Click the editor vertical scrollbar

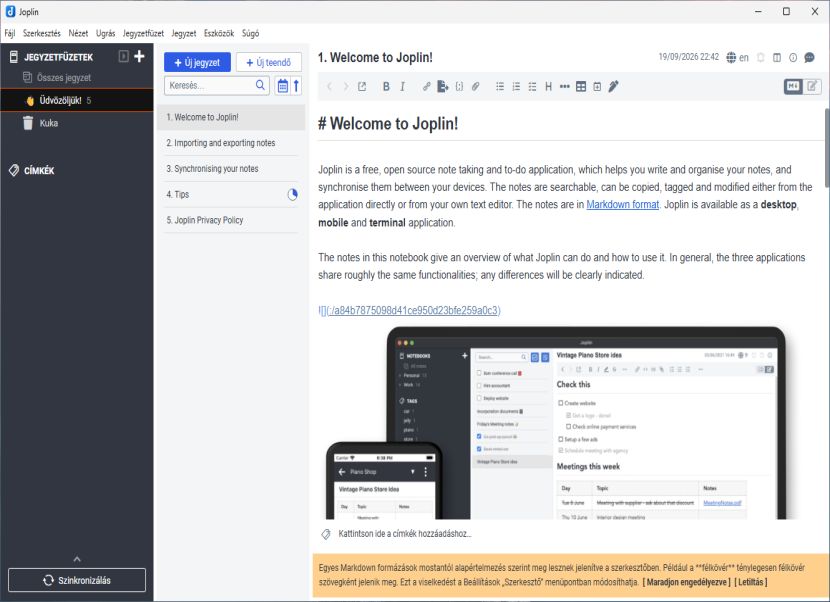coord(827,148)
